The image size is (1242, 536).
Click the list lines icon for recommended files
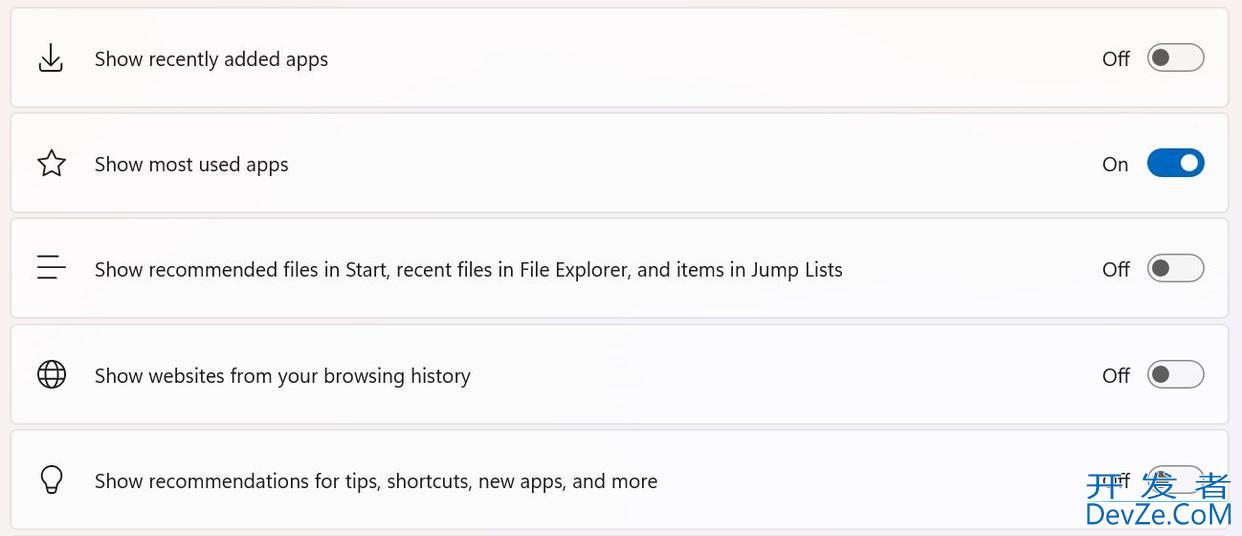51,268
